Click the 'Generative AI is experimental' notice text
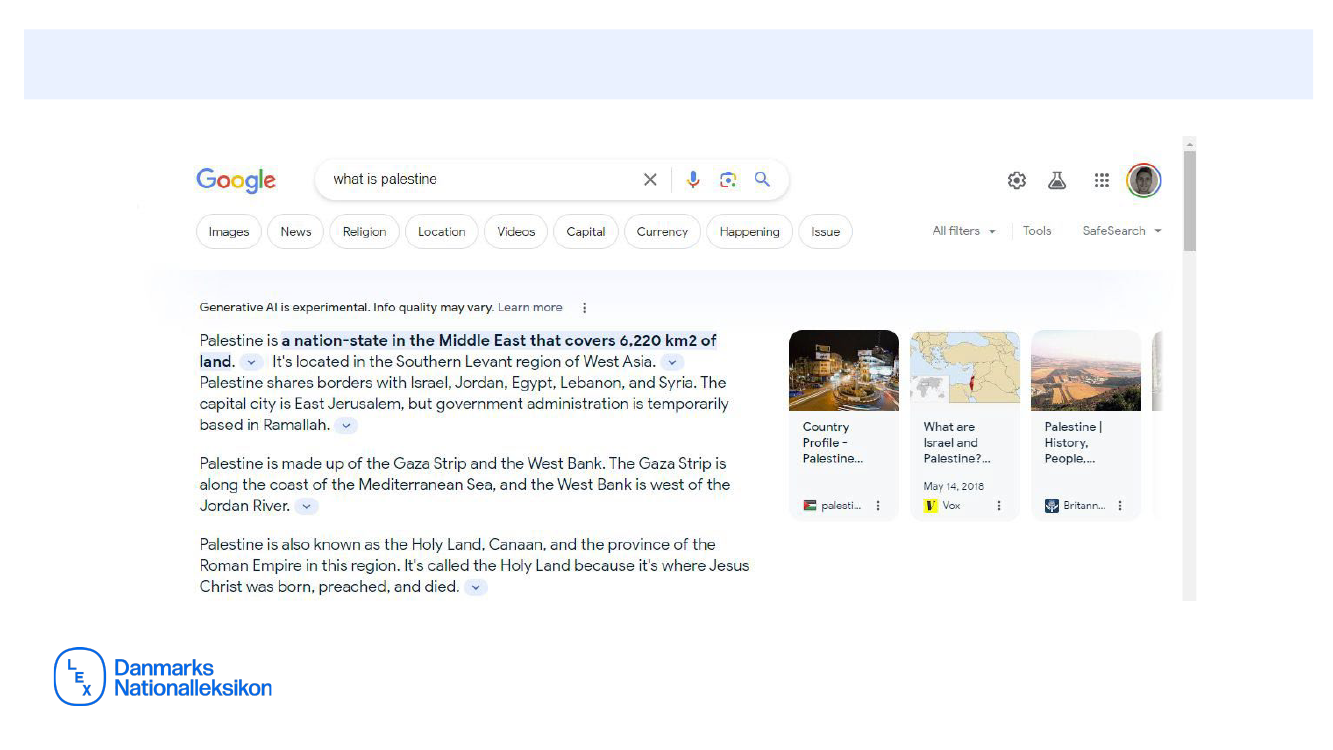This screenshot has width=1333, height=750. coord(346,308)
